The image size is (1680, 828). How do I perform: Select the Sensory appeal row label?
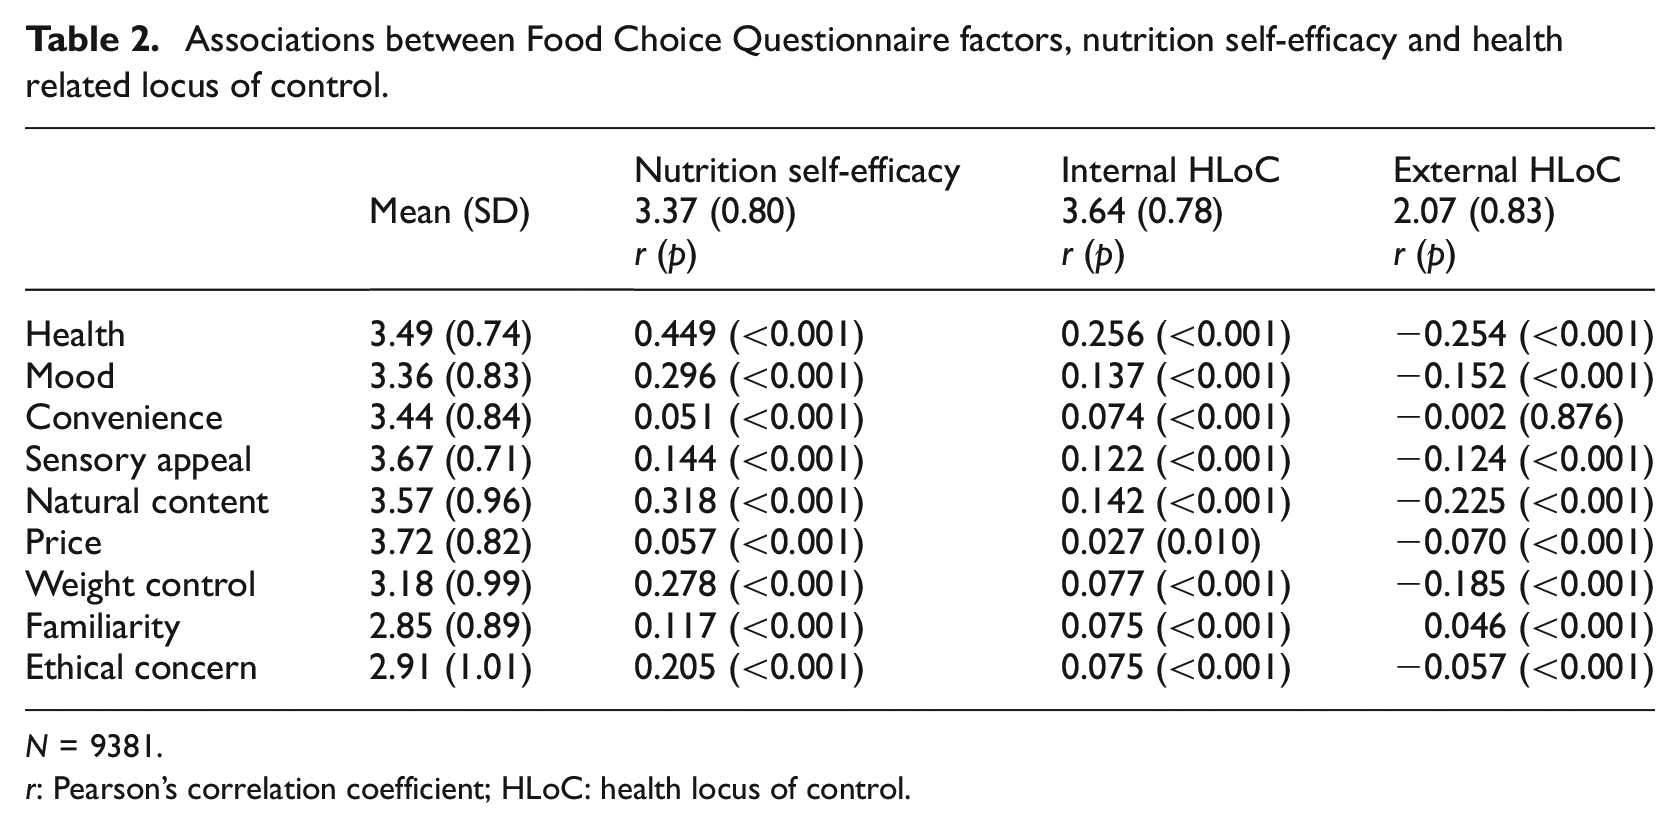point(138,460)
